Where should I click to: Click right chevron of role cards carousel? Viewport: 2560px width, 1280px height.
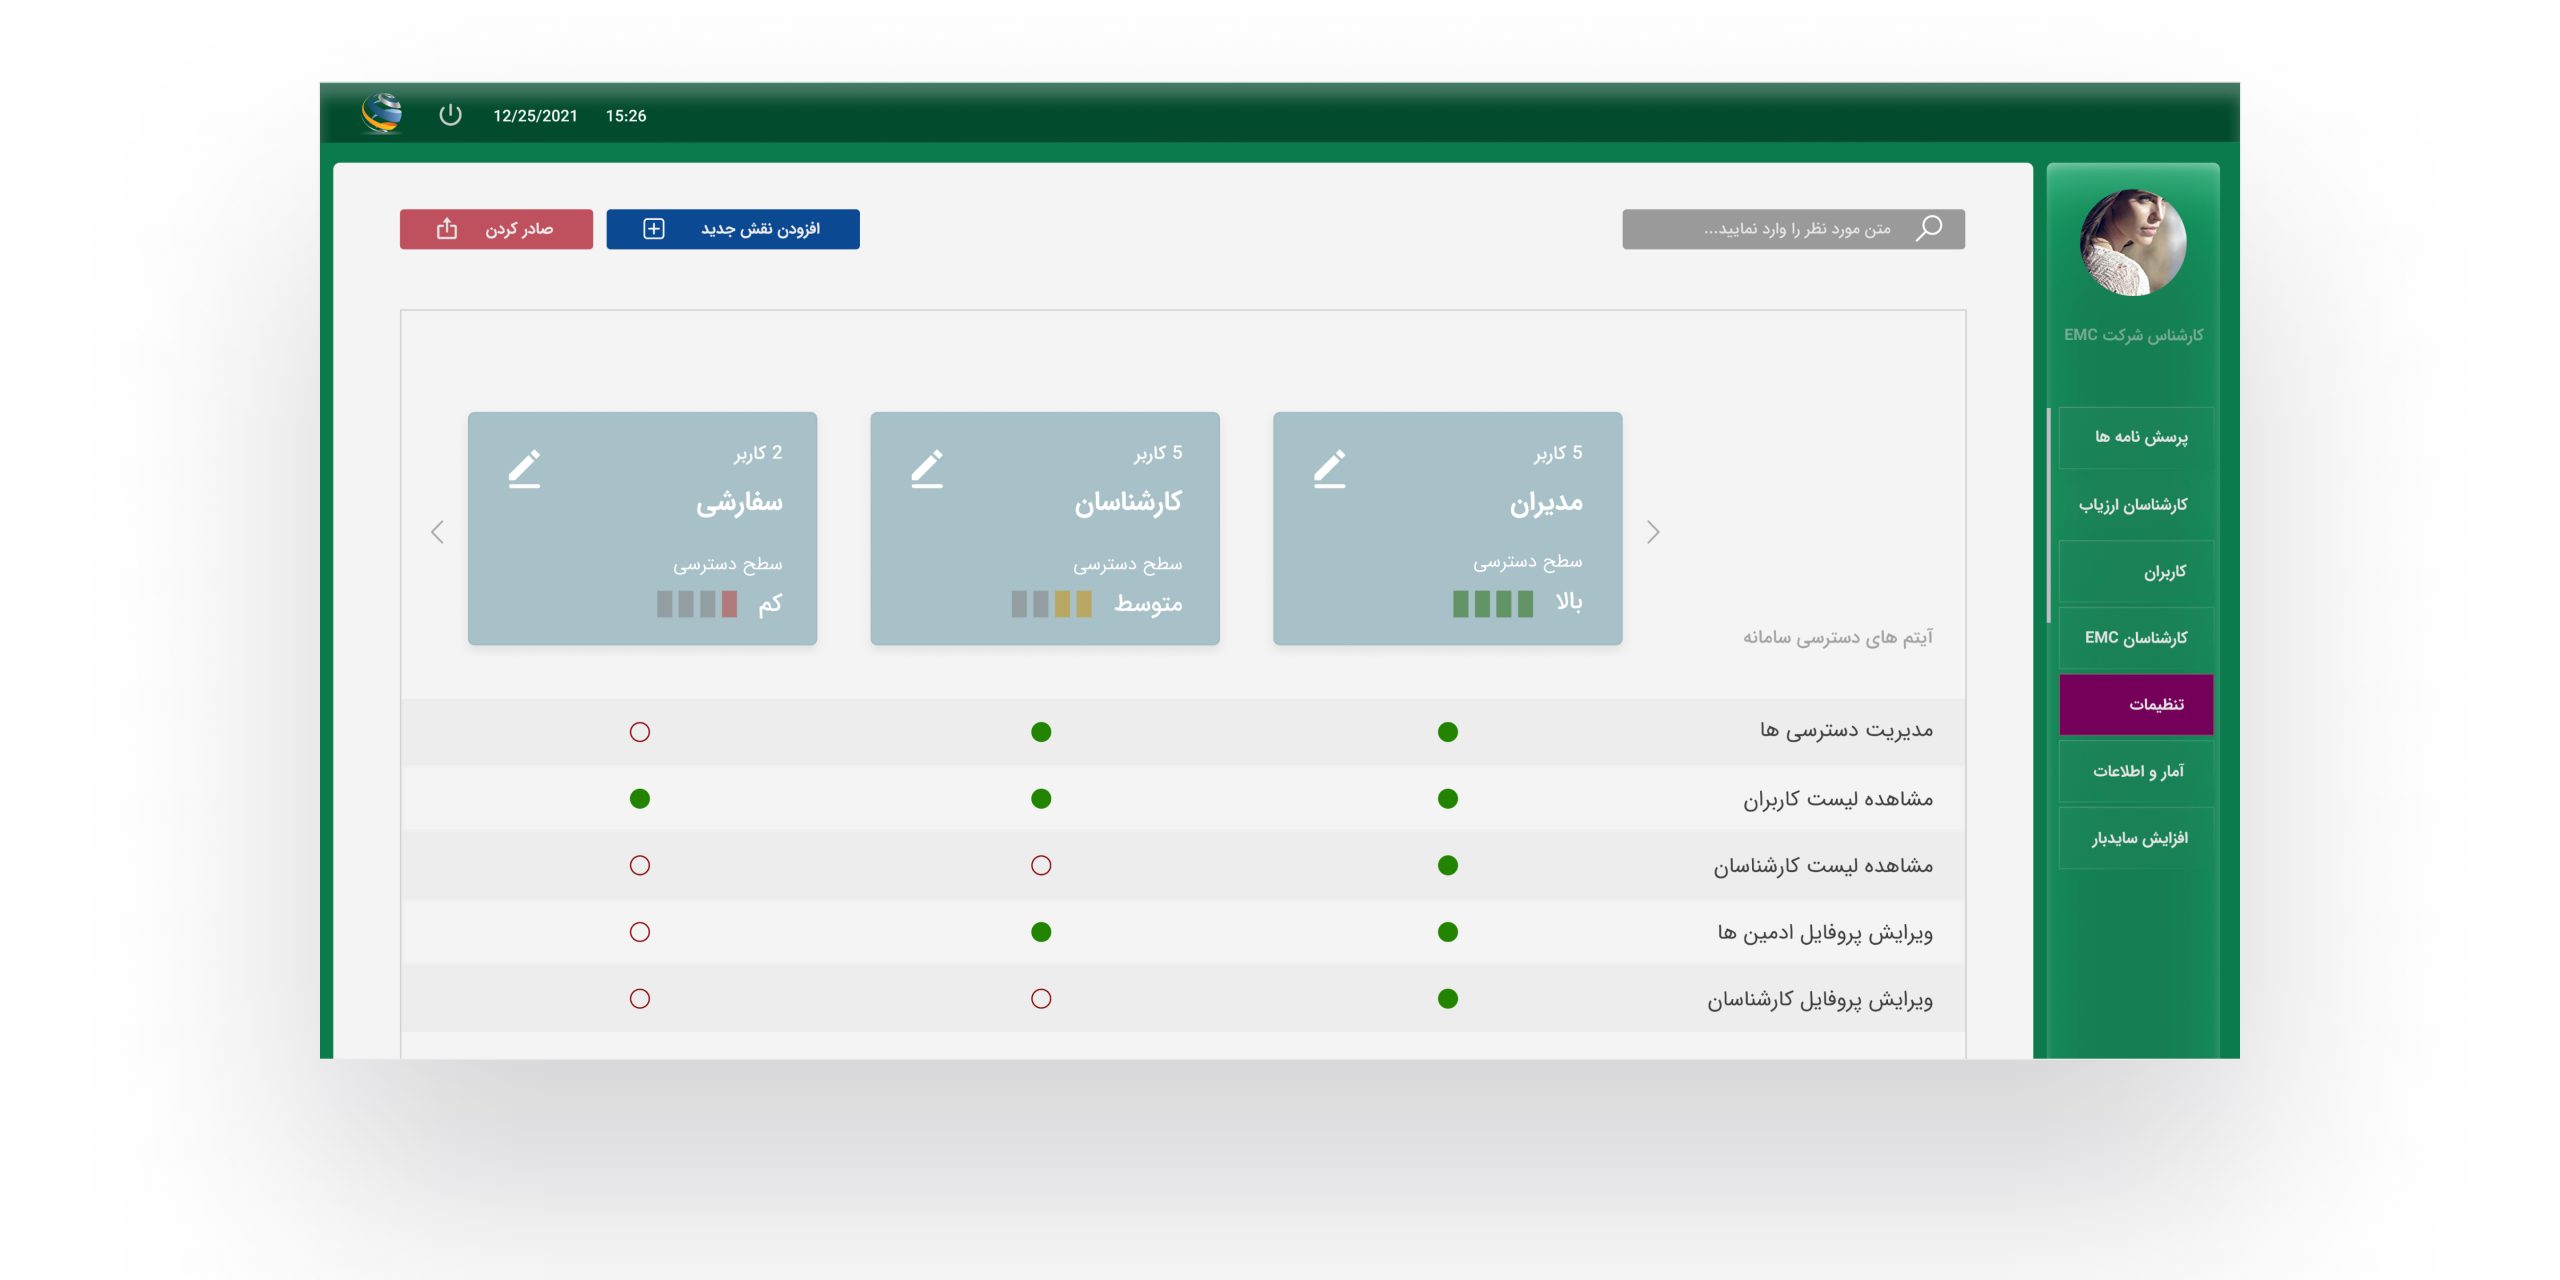pyautogui.click(x=1653, y=532)
